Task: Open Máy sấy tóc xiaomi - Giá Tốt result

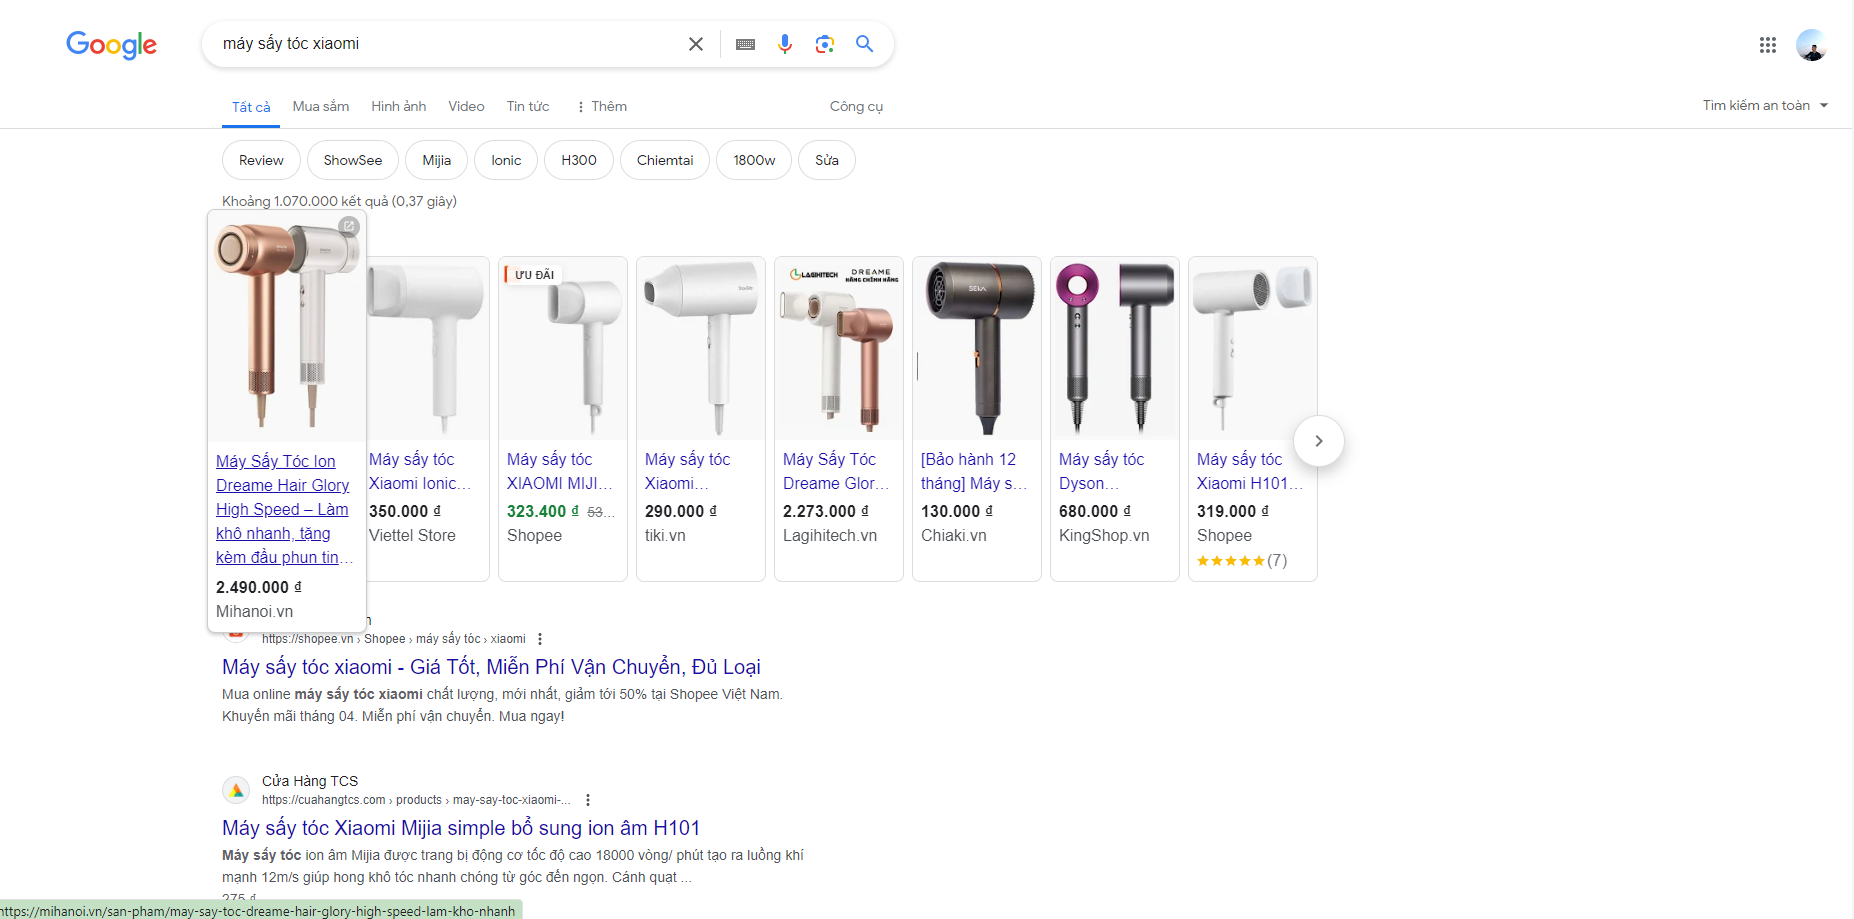Action: (x=491, y=667)
